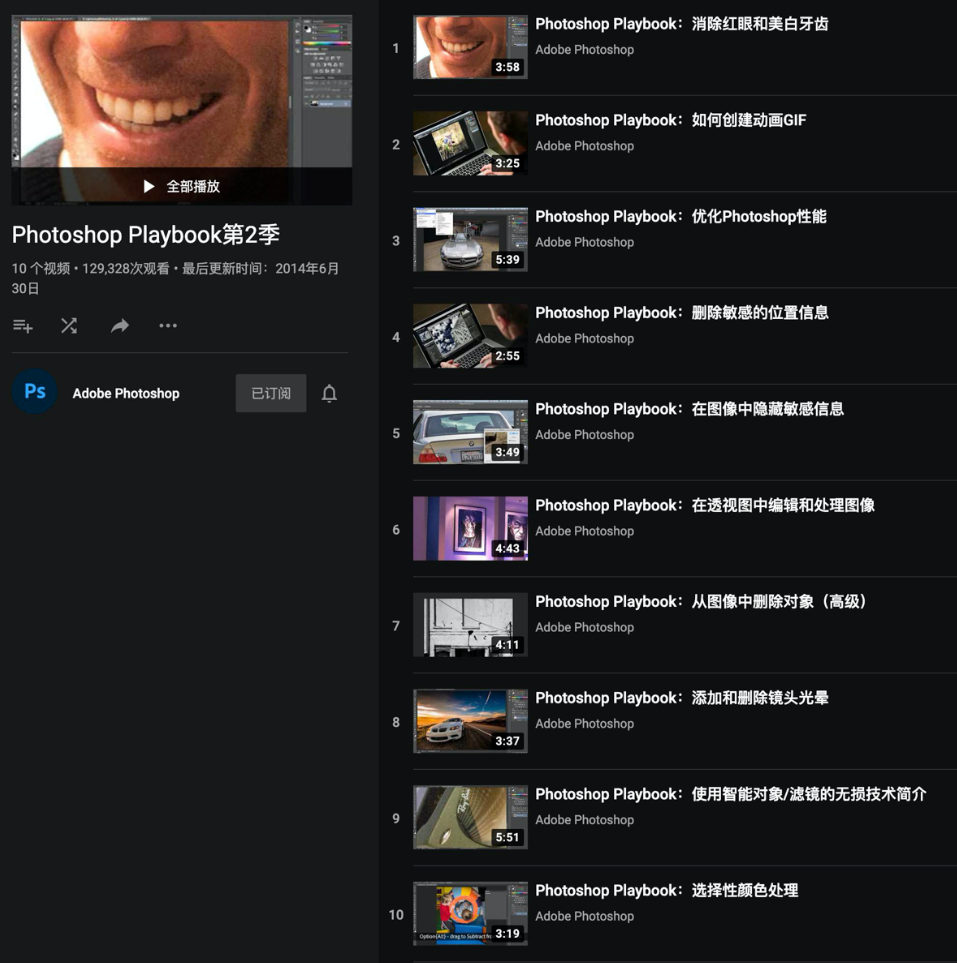
Task: Open the video titled 在透视图中编辑和处理图像
Action: point(705,505)
